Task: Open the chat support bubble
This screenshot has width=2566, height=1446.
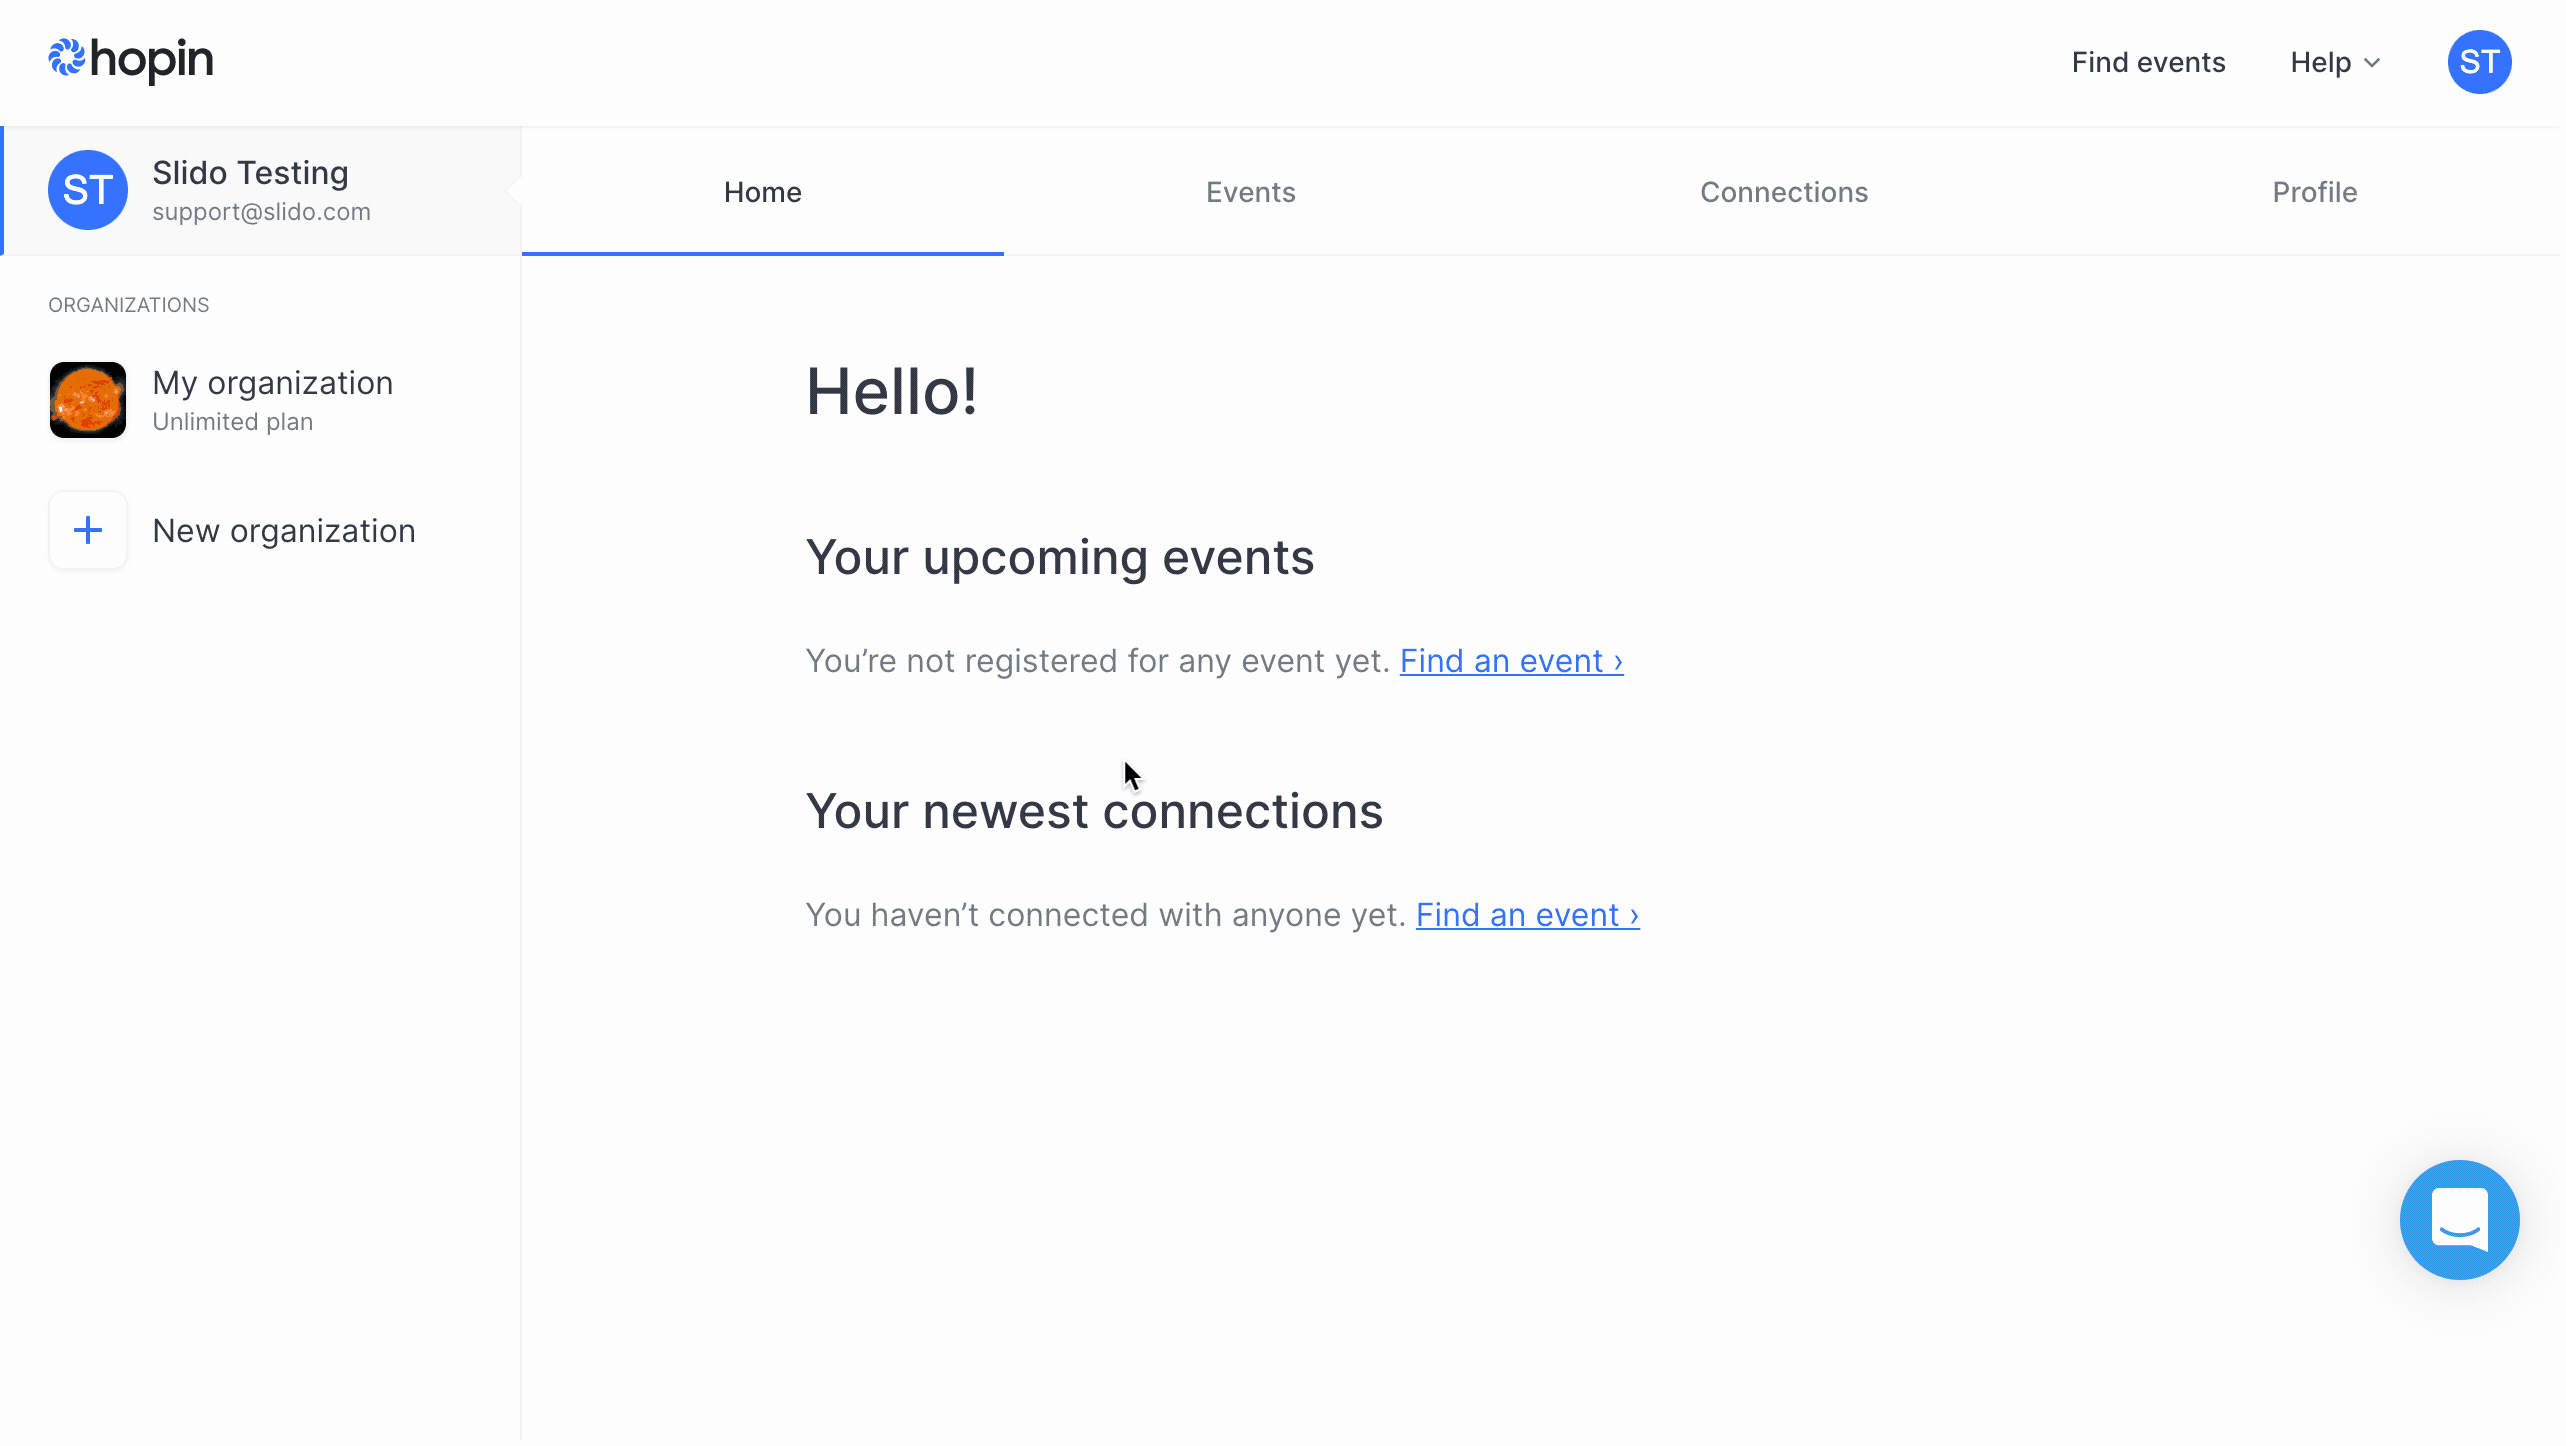Action: coord(2459,1219)
